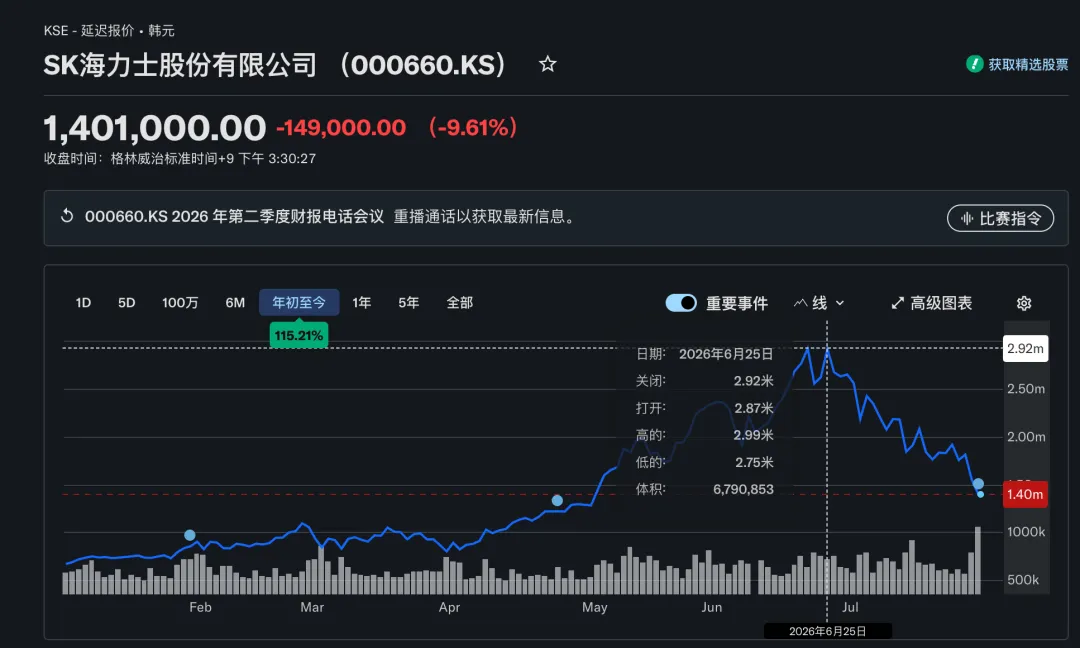Click the 1.40m current price label
1080x648 pixels.
1025,494
